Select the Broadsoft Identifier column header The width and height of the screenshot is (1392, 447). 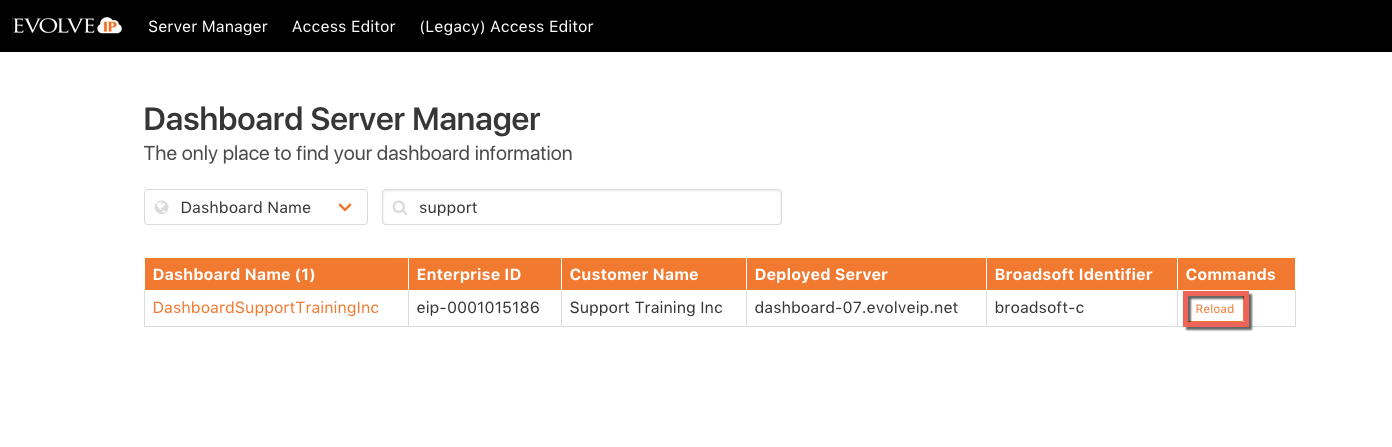coord(1073,274)
